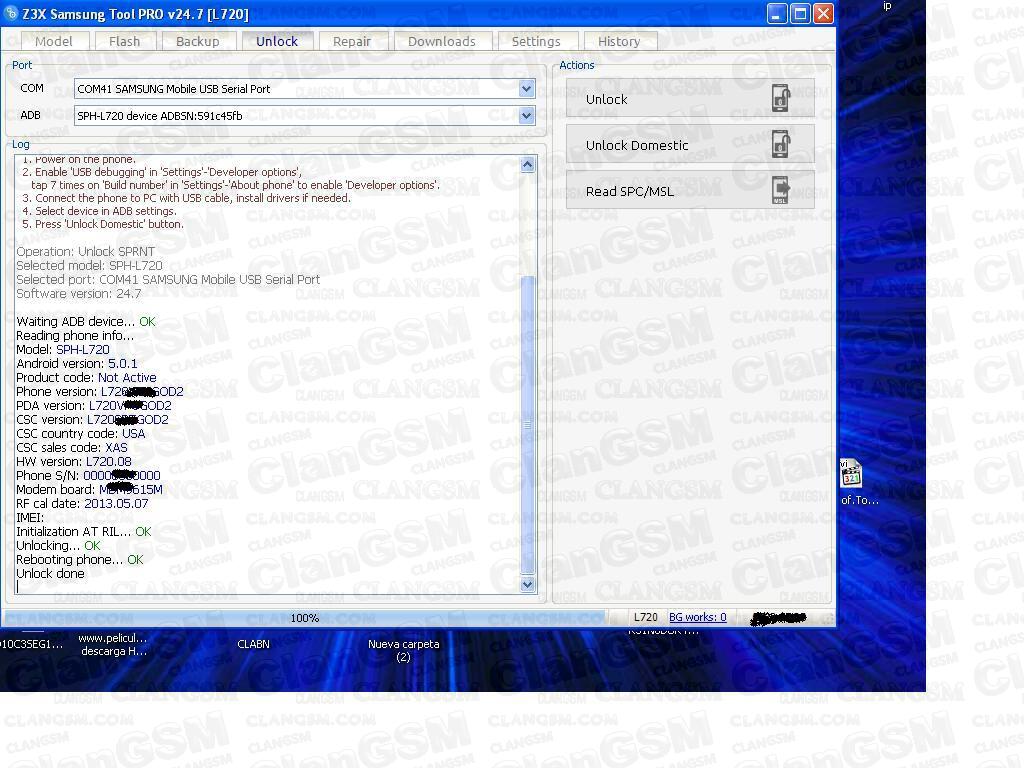Click the 'Android version: 5.0.1' log line

77,363
